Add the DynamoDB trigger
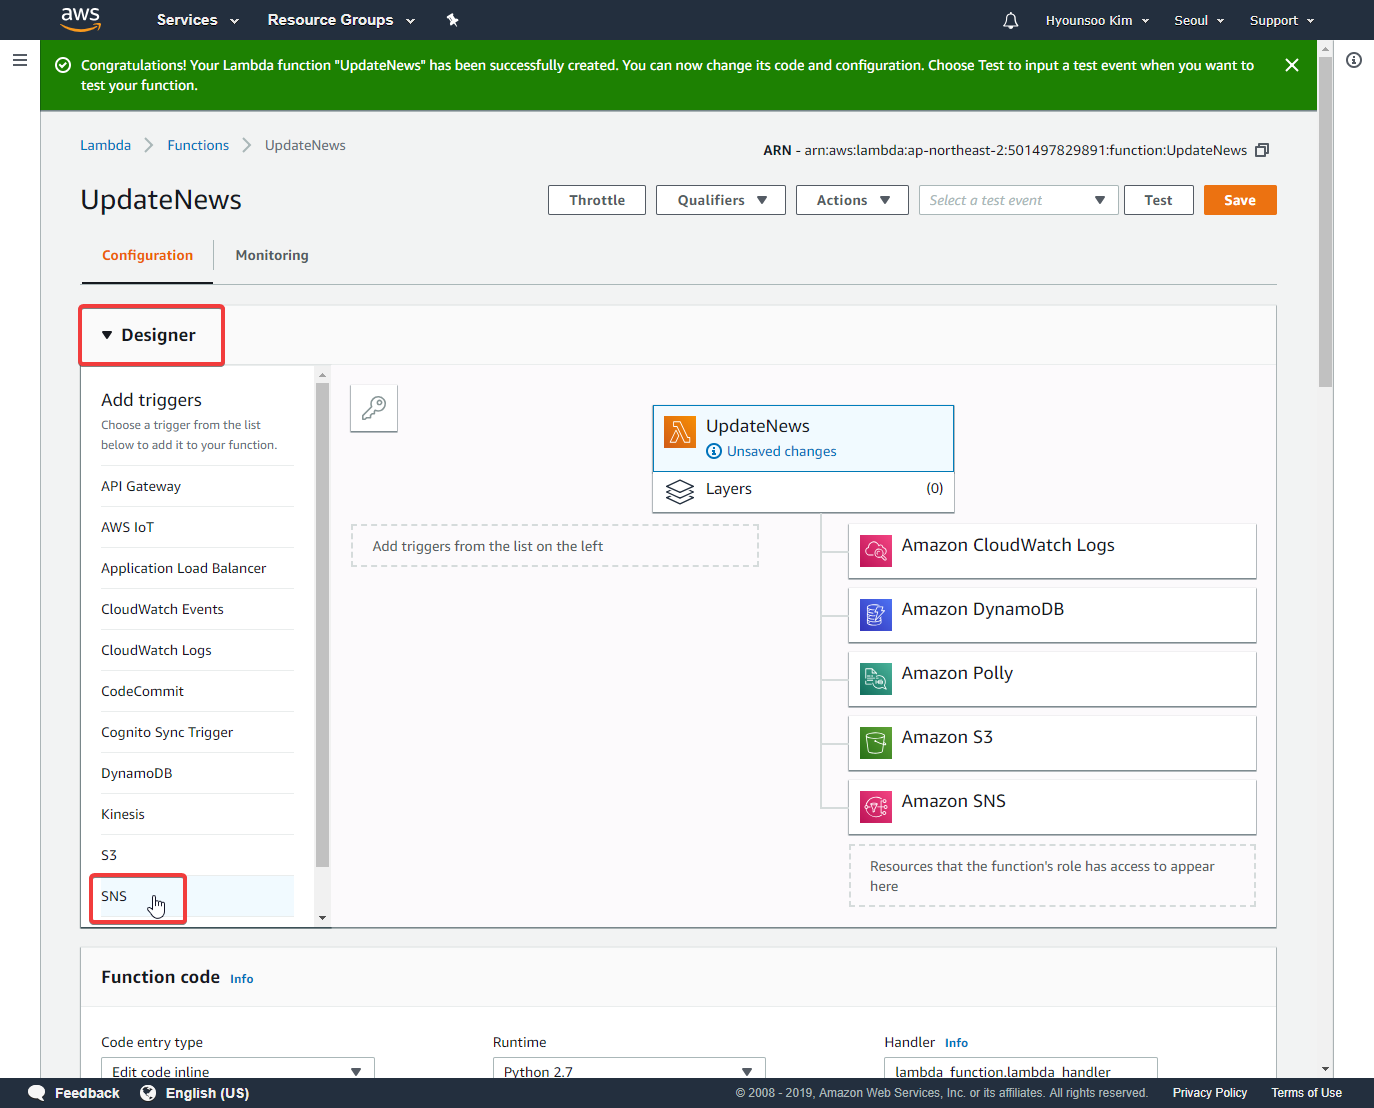The height and width of the screenshot is (1108, 1374). (x=197, y=773)
